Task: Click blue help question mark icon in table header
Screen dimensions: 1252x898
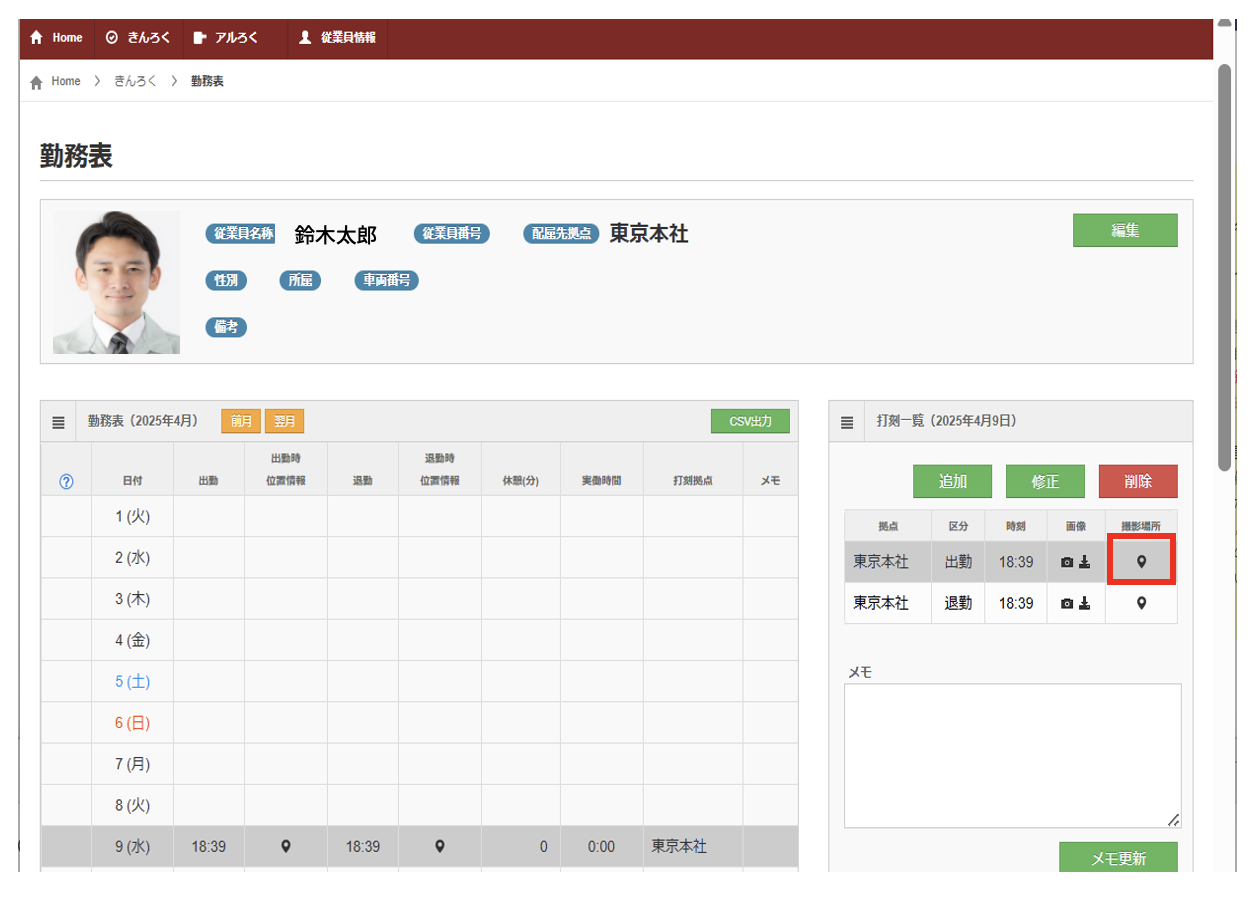Action: coord(66,481)
